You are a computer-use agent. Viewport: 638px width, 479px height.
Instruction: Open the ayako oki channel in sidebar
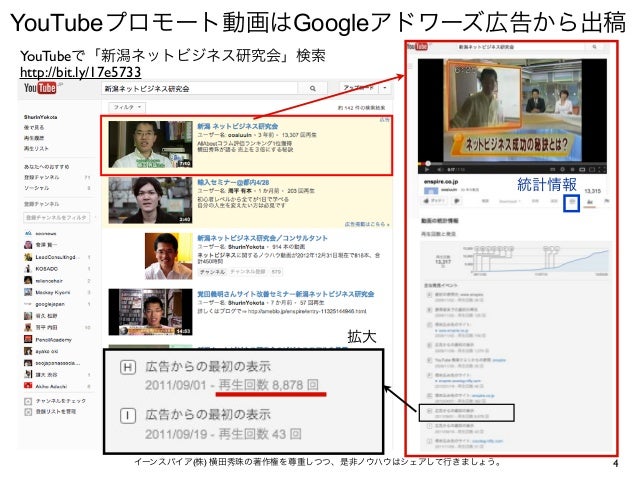[46, 351]
